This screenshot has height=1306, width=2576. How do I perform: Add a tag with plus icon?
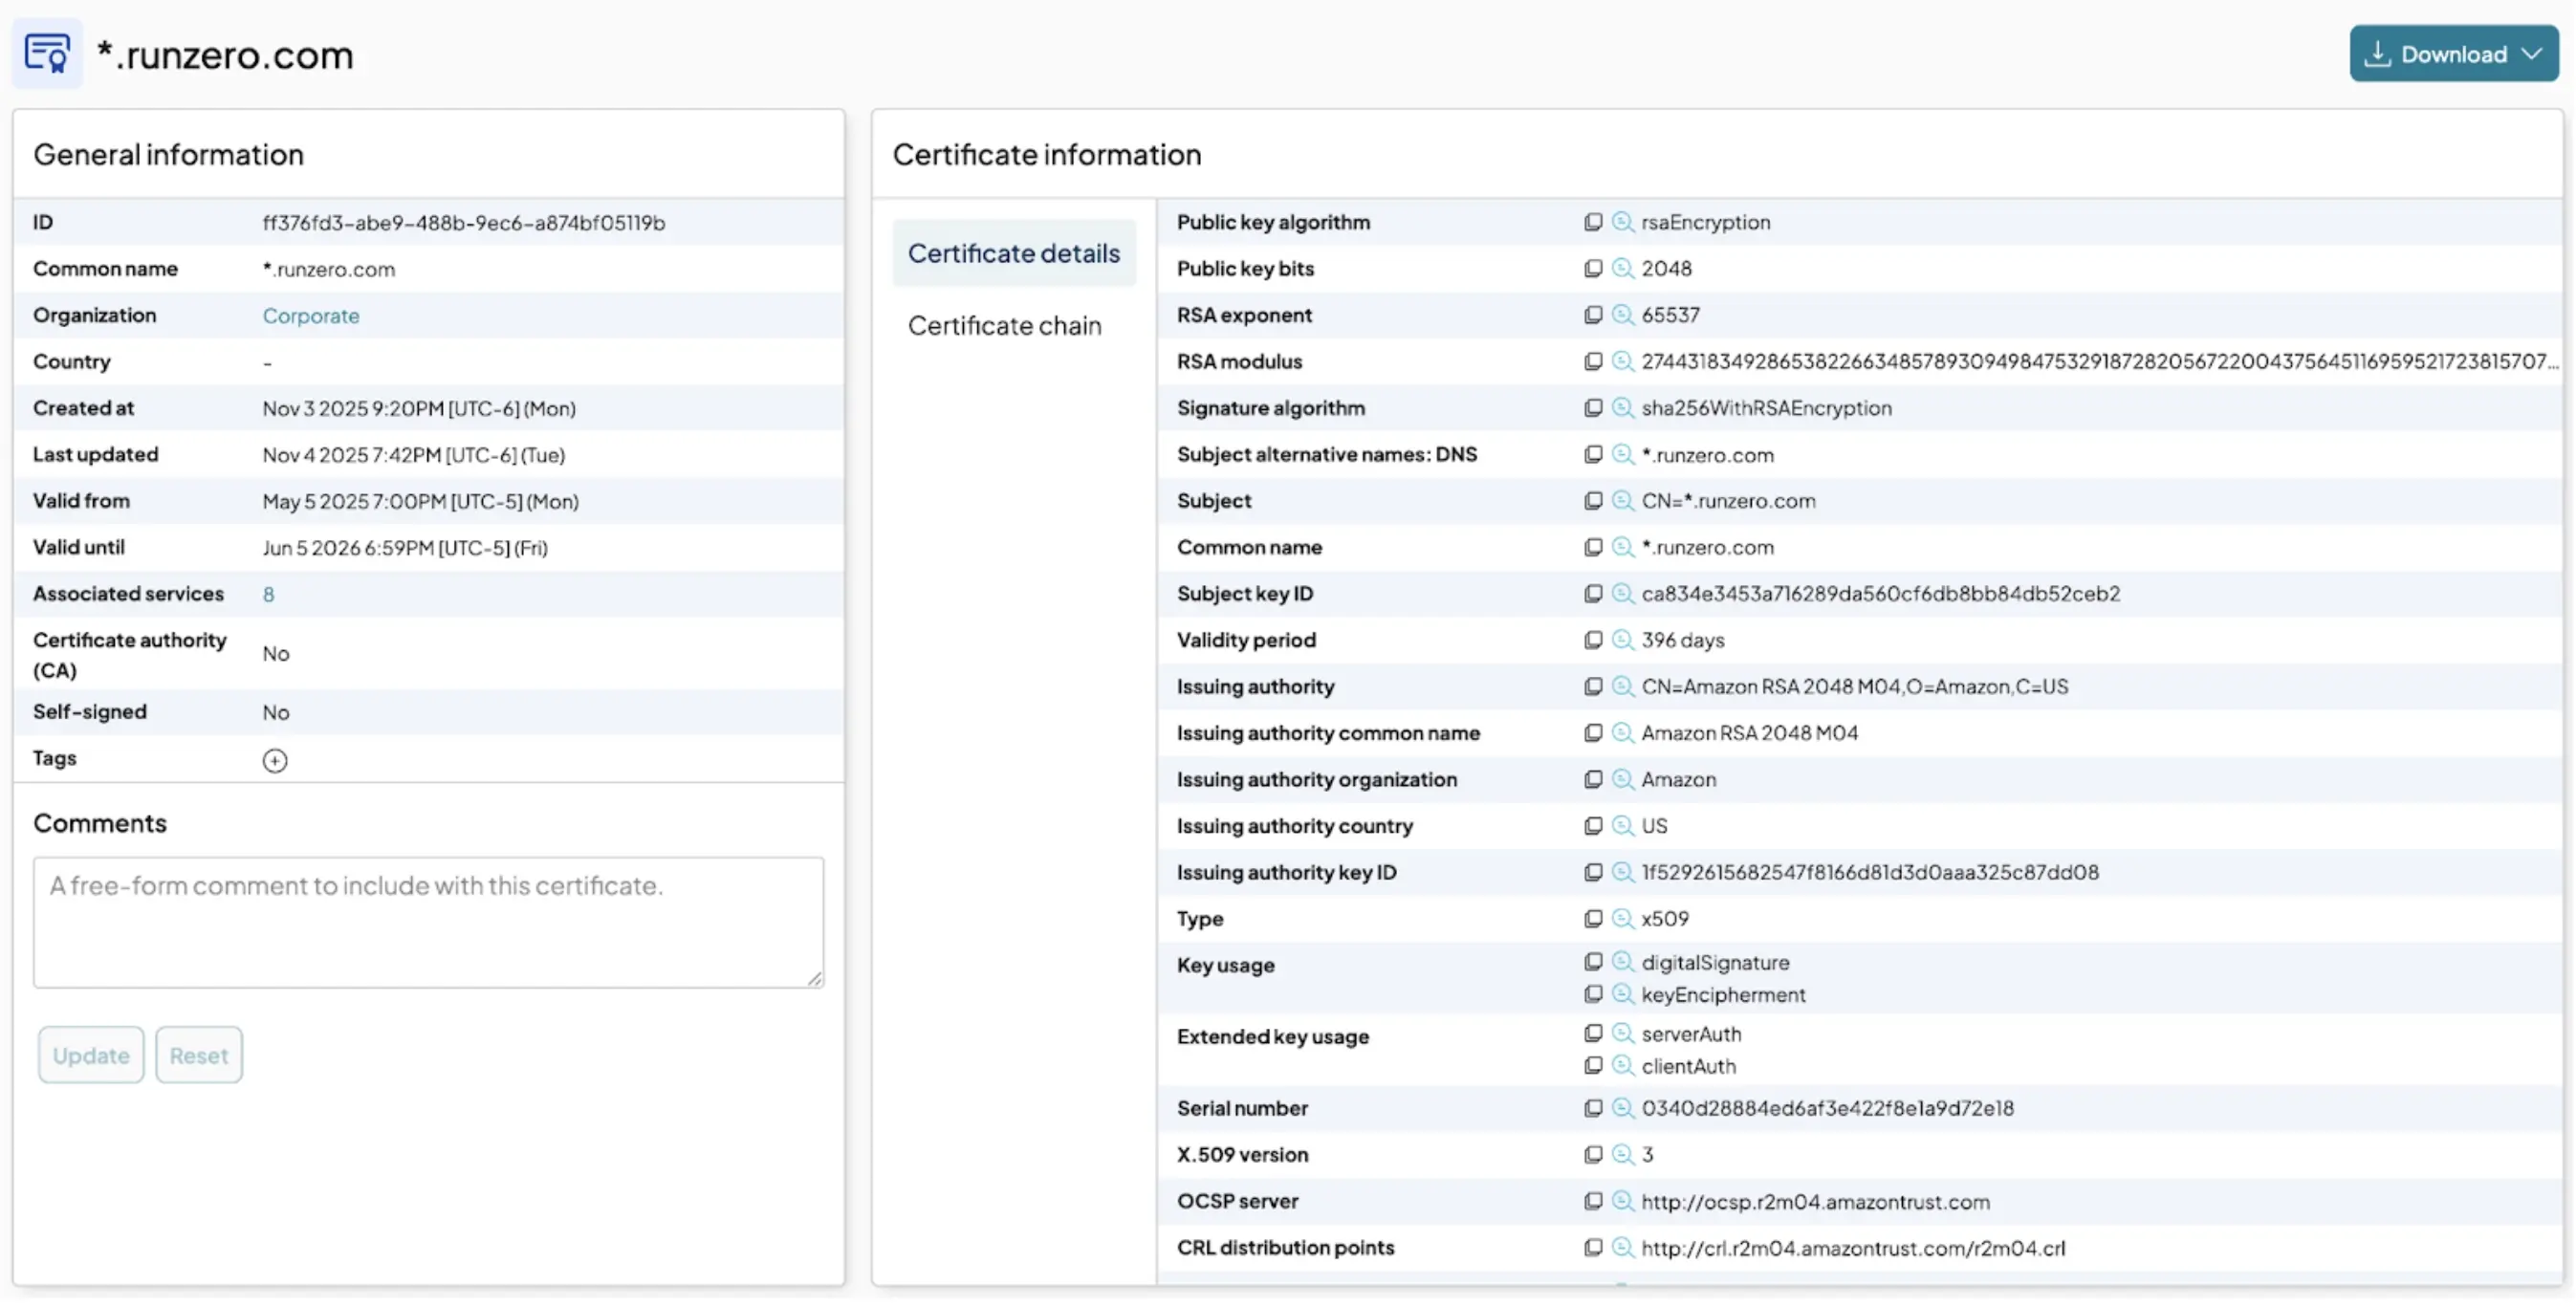(275, 761)
